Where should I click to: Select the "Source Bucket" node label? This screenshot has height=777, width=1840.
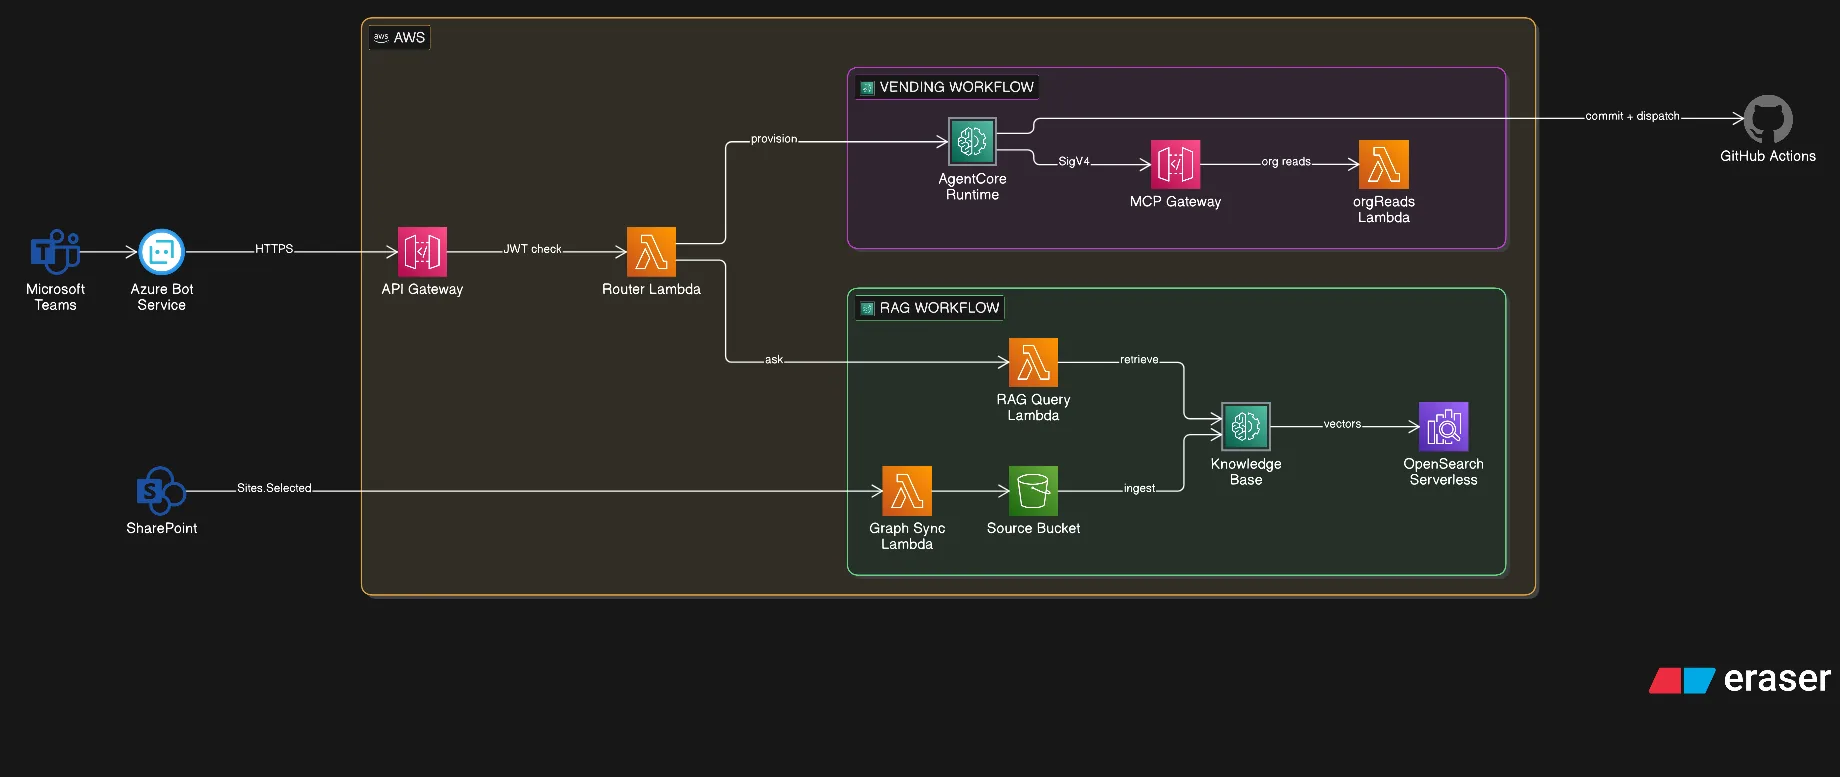tap(1033, 528)
